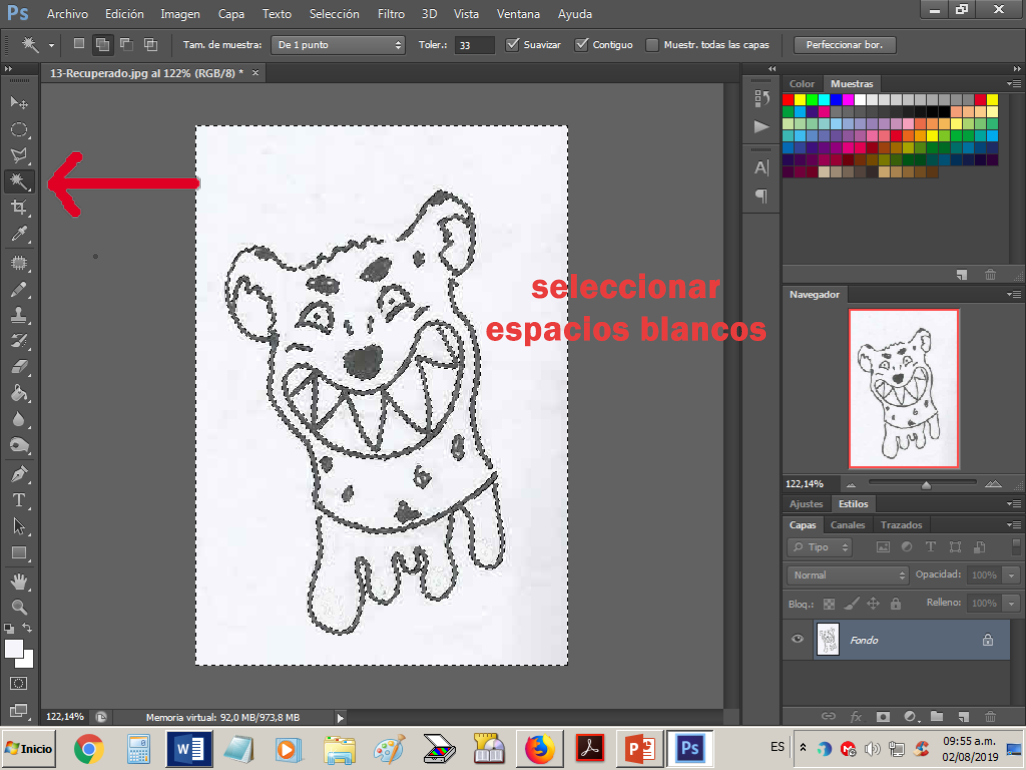This screenshot has height=770, width=1026.
Task: Select the Healing Brush tool
Action: point(19,263)
